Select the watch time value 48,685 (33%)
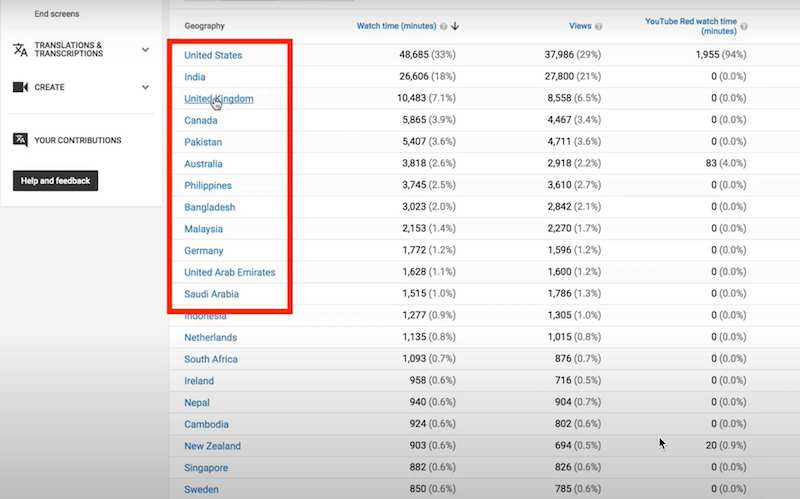Screen dimensions: 800x499 pyautogui.click(x=428, y=55)
